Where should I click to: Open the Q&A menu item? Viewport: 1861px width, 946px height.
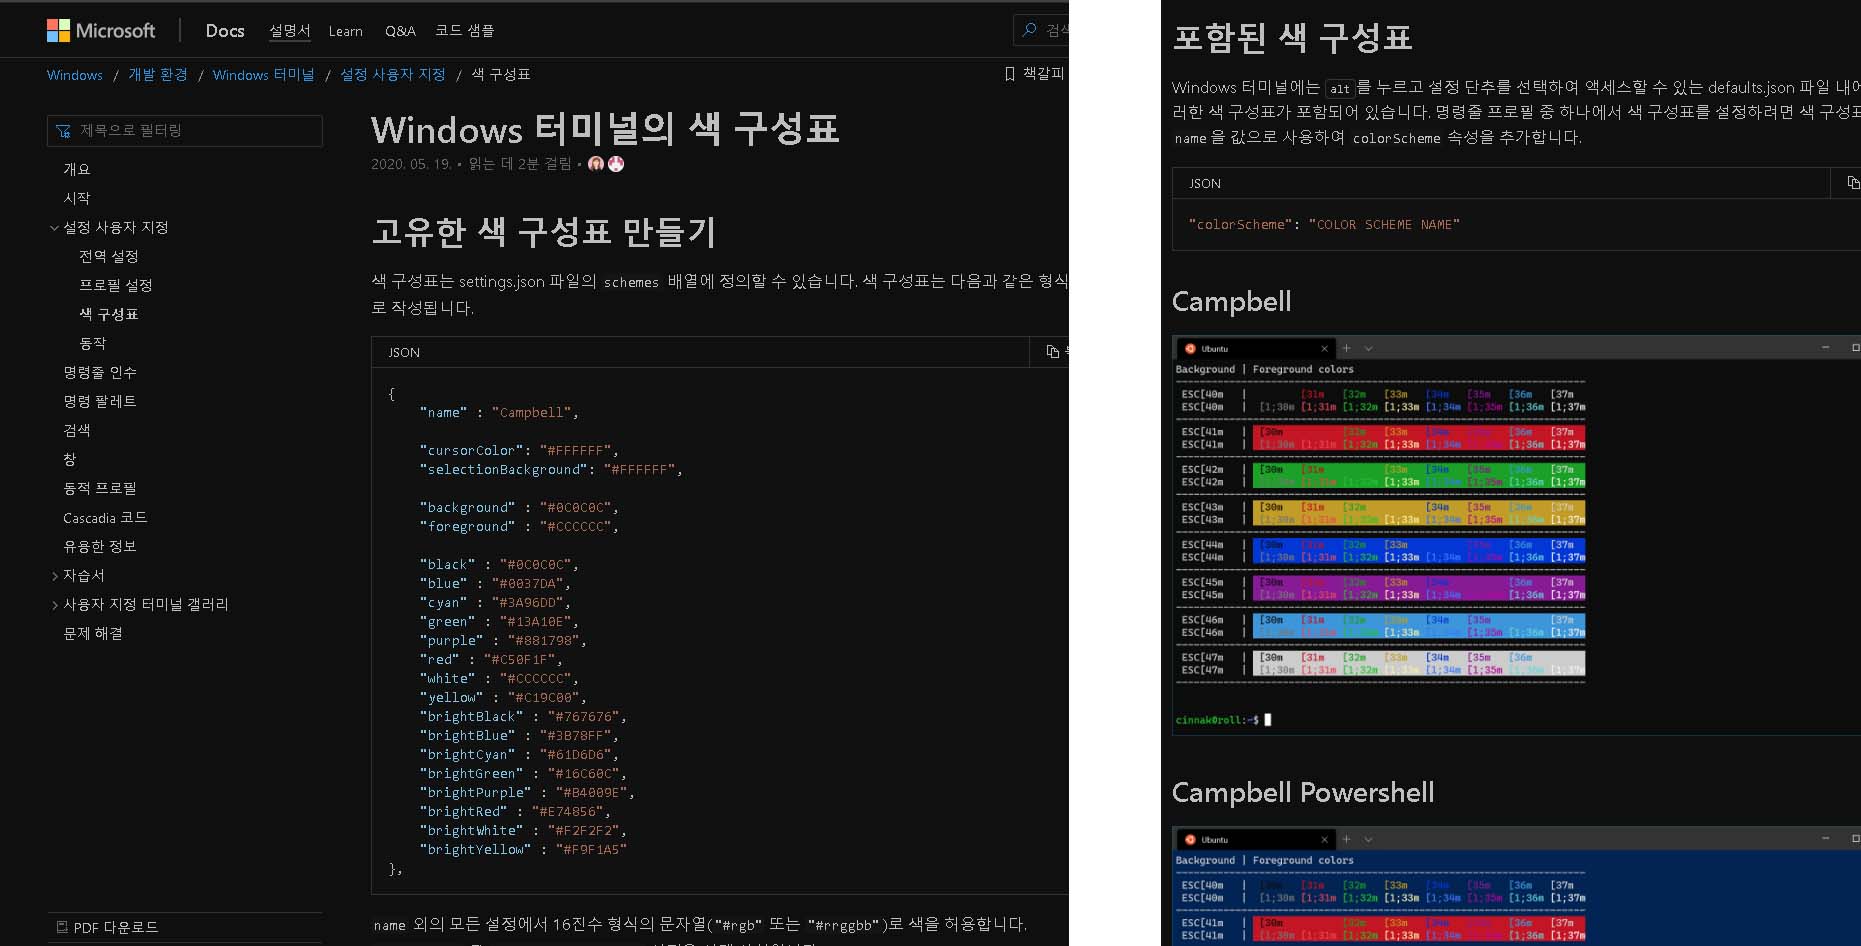click(400, 31)
